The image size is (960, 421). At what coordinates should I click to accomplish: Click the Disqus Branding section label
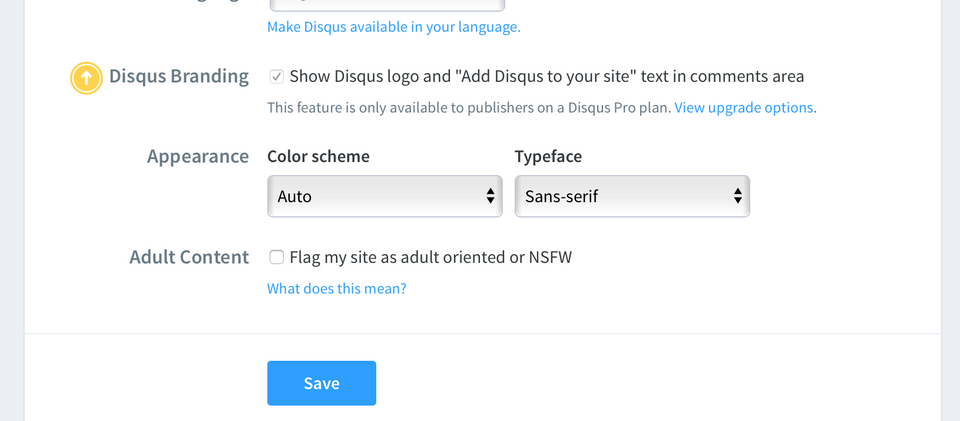[179, 76]
